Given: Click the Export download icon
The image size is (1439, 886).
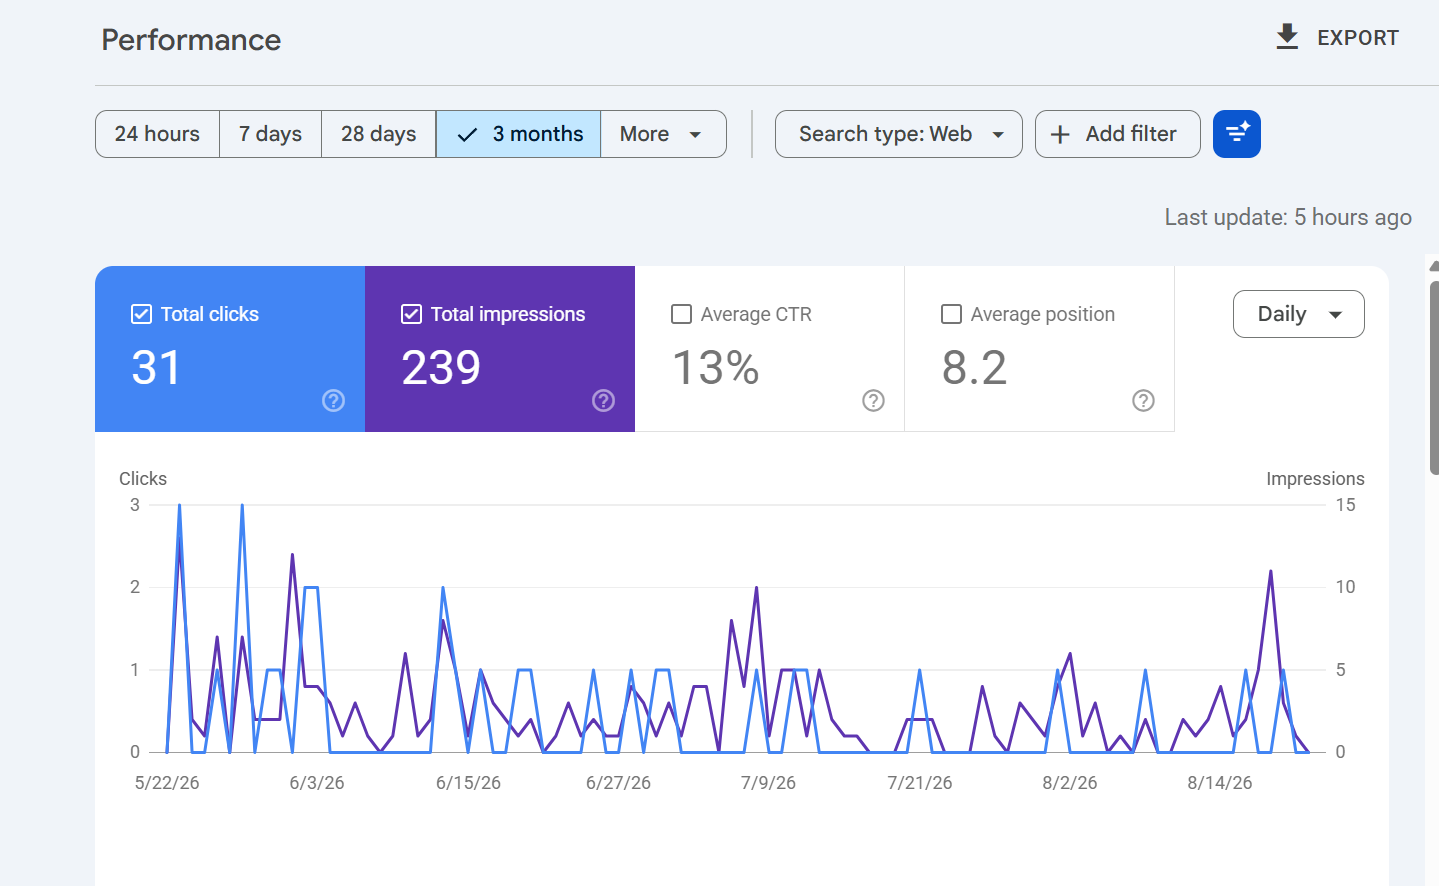Looking at the screenshot, I should coord(1287,37).
